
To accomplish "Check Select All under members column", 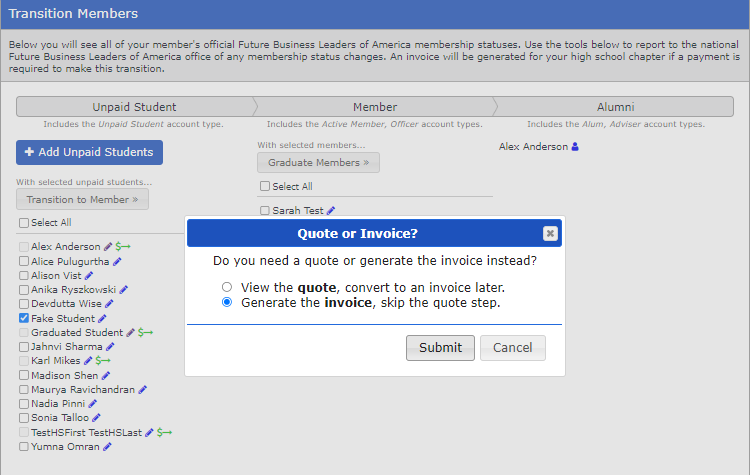I will [265, 186].
